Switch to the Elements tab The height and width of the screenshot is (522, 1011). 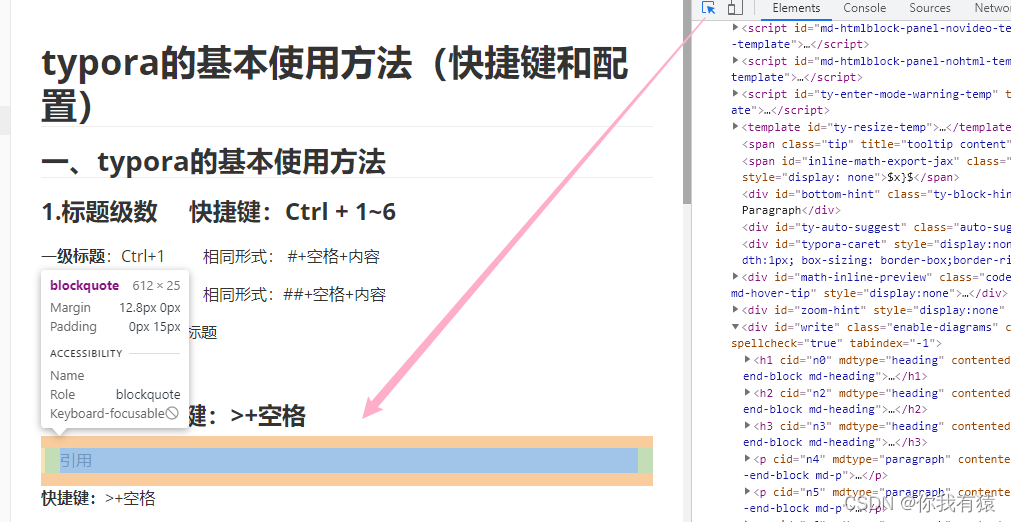[796, 8]
